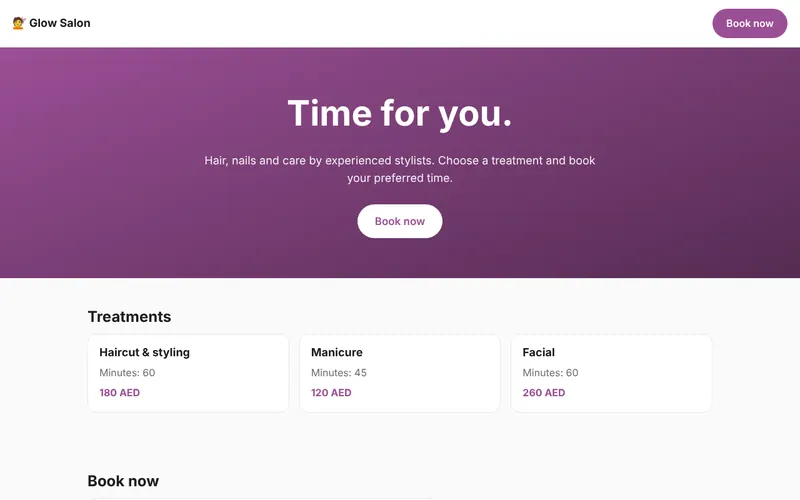The image size is (800, 500).
Task: Click the 260 AED price label
Action: coord(544,393)
